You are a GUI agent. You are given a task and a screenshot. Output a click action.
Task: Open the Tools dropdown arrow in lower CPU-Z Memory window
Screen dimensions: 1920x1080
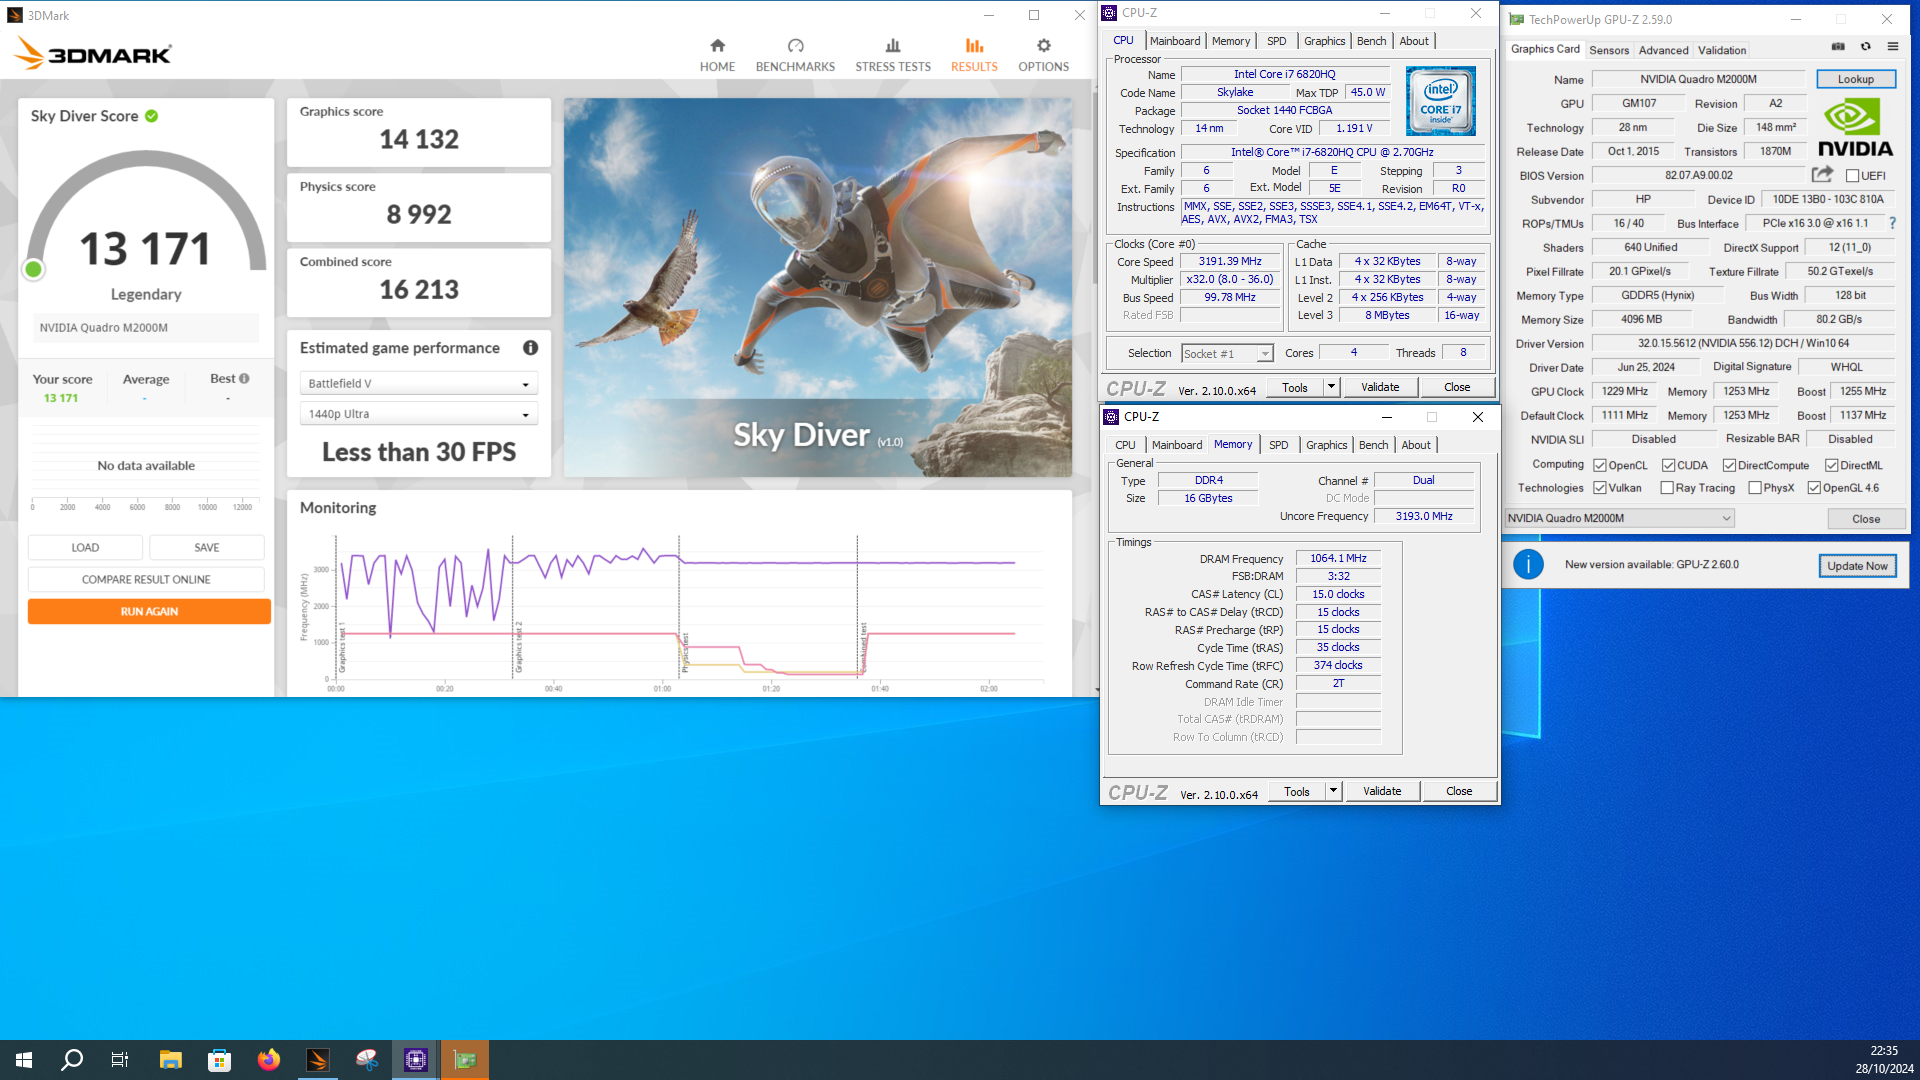1333,791
